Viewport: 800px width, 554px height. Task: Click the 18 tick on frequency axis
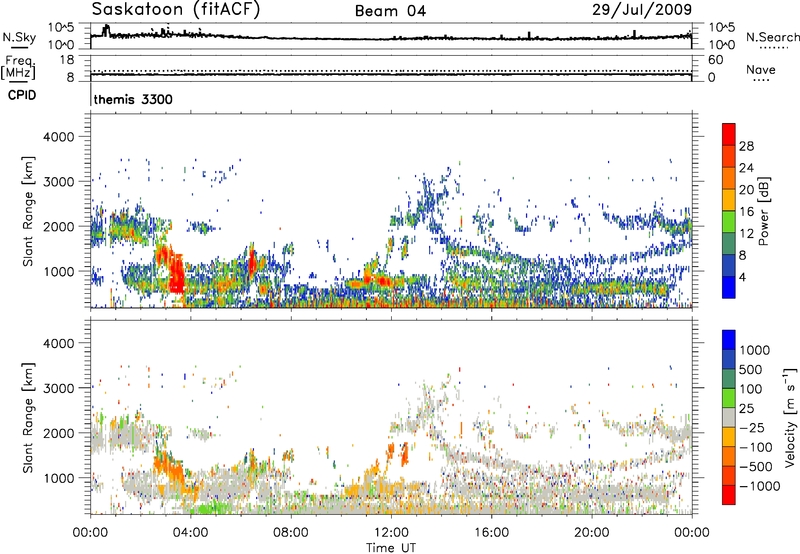click(x=67, y=60)
